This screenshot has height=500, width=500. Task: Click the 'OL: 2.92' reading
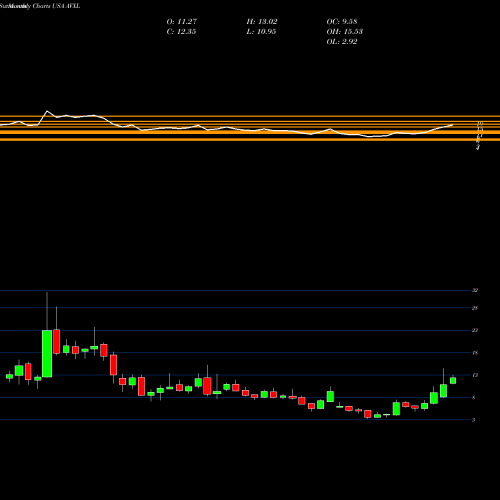[342, 42]
